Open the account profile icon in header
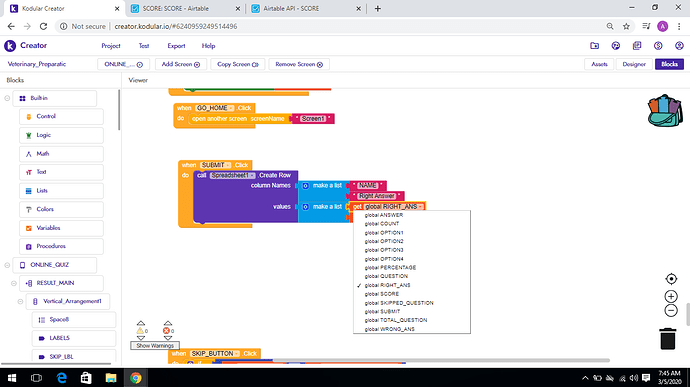690x387 pixels. point(679,46)
